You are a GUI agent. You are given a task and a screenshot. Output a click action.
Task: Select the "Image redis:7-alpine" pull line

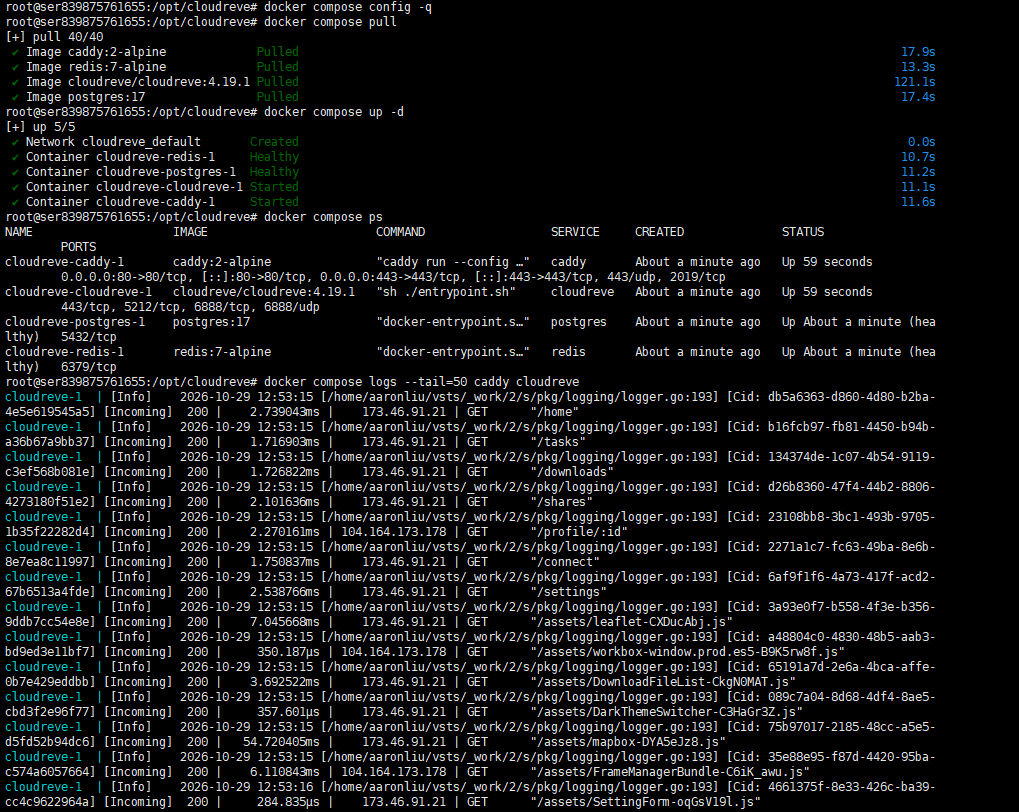(x=96, y=67)
